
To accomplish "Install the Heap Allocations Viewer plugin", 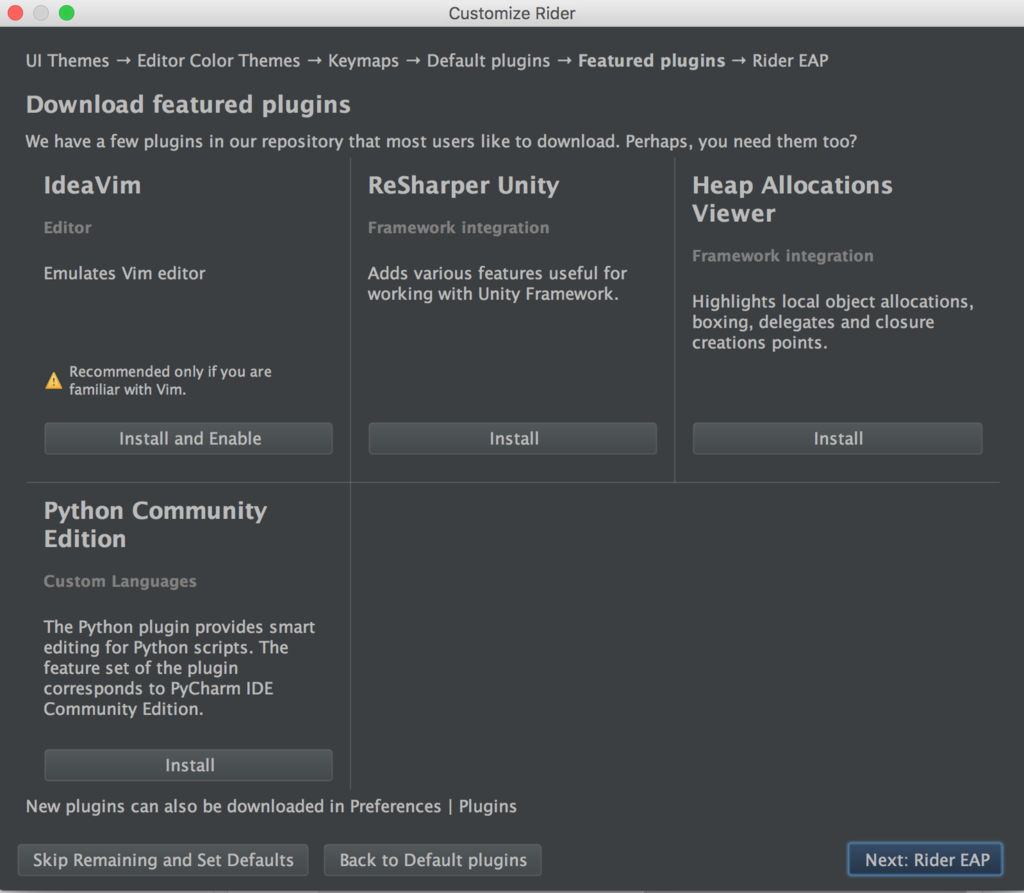I will [837, 438].
